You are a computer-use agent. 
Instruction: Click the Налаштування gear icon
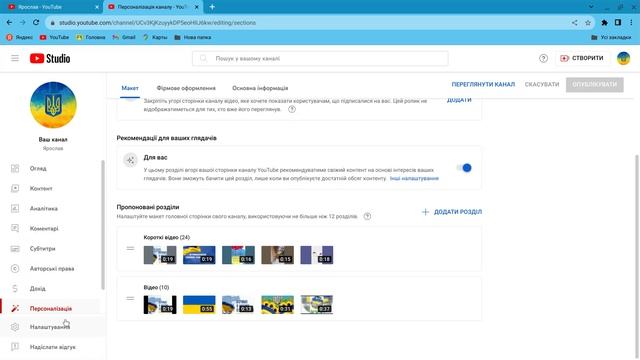[15, 327]
